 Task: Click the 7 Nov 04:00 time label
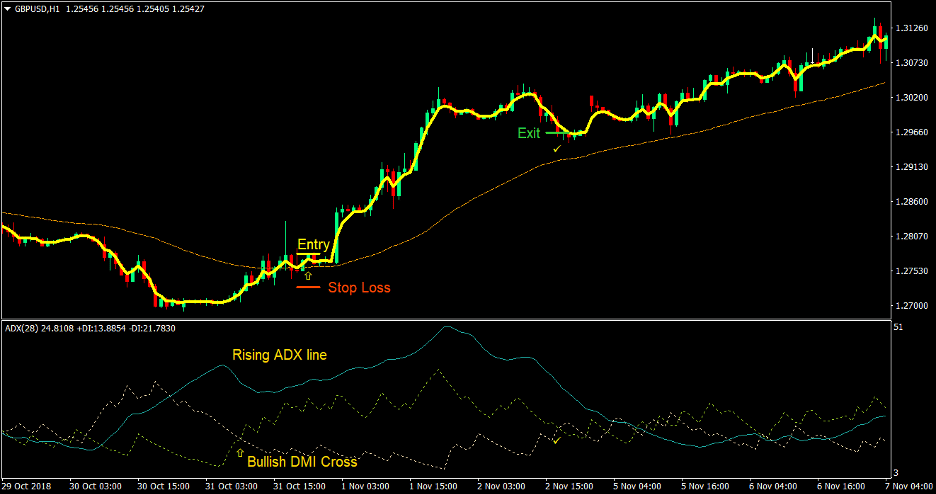point(908,486)
